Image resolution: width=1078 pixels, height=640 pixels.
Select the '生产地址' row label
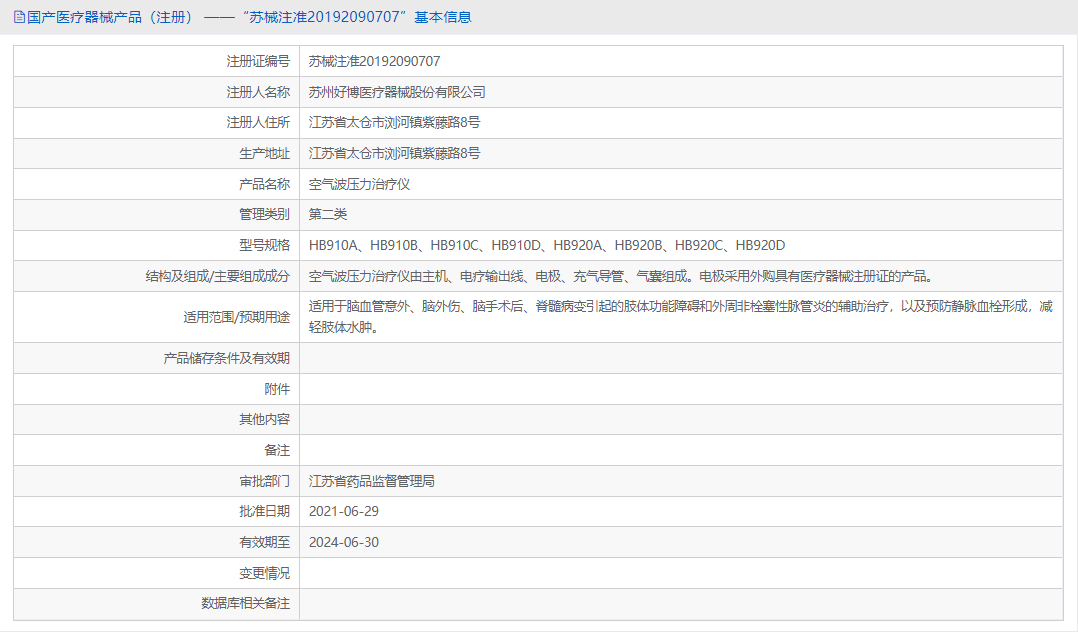pos(265,153)
